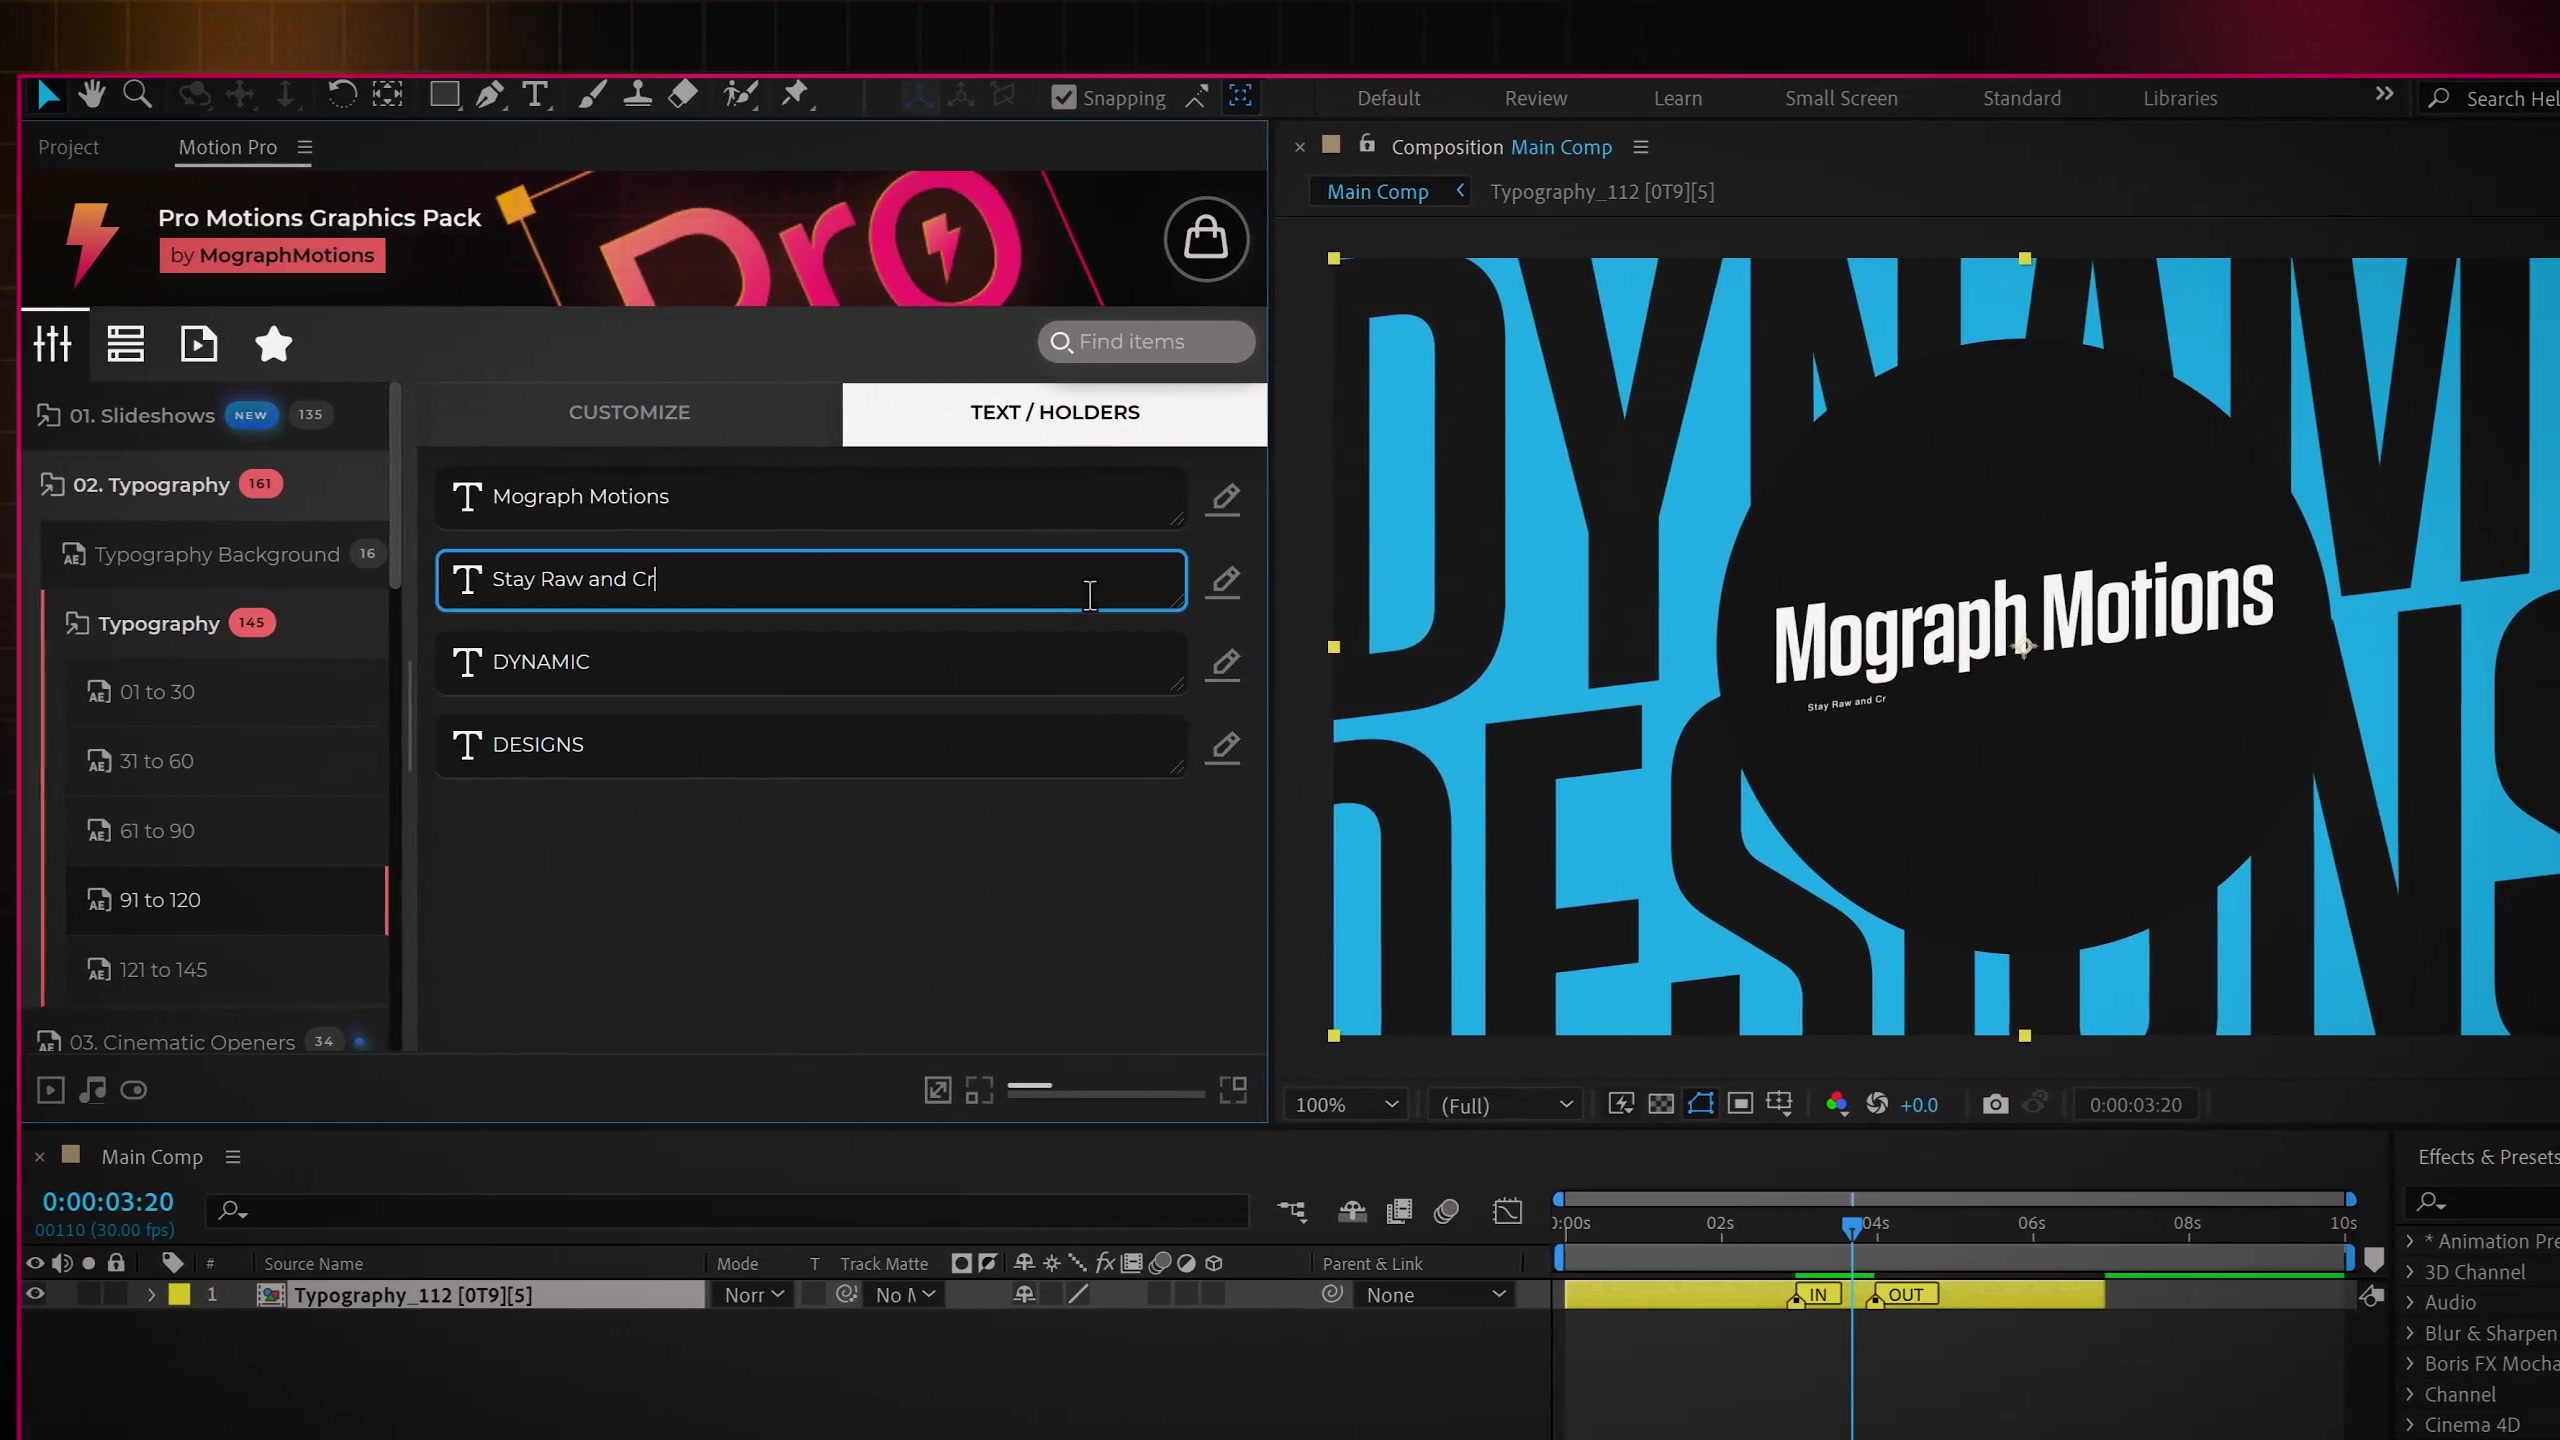The height and width of the screenshot is (1440, 2560).
Task: Select the Clone Stamp tool
Action: [637, 95]
